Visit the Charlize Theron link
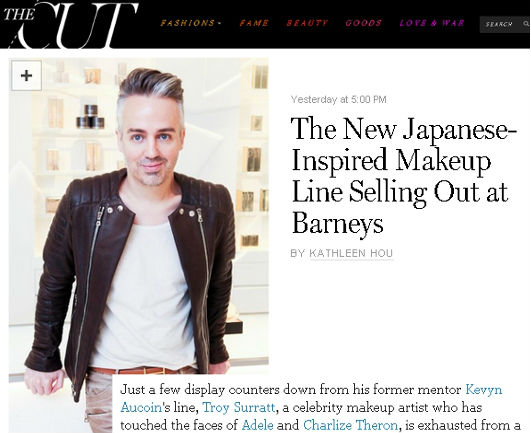Image resolution: width=531 pixels, height=433 pixels. (350, 425)
